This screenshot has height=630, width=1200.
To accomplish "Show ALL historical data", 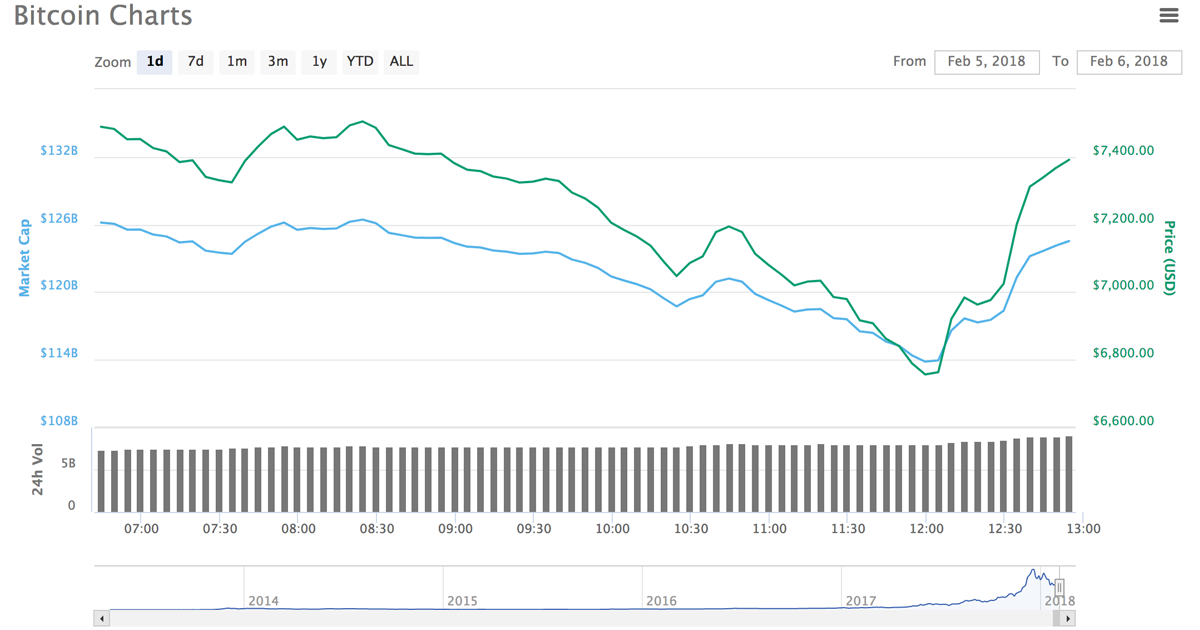I will tap(401, 61).
